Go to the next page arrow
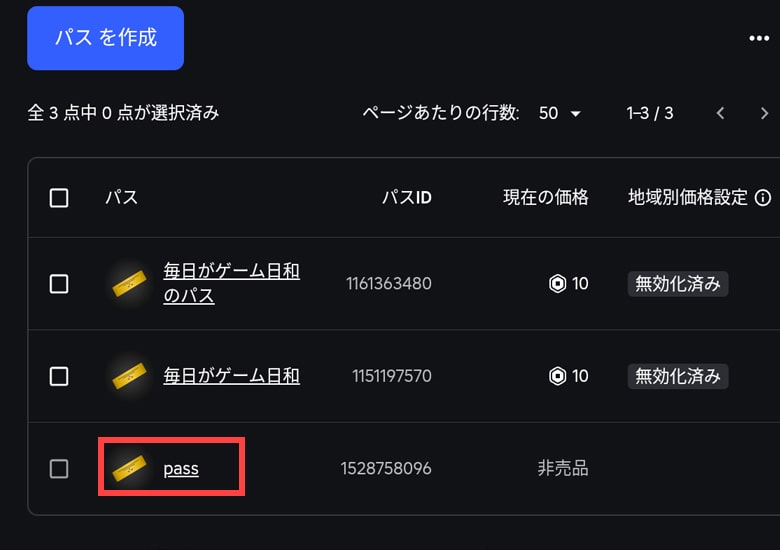Screen dimensions: 780x550 tap(764, 114)
